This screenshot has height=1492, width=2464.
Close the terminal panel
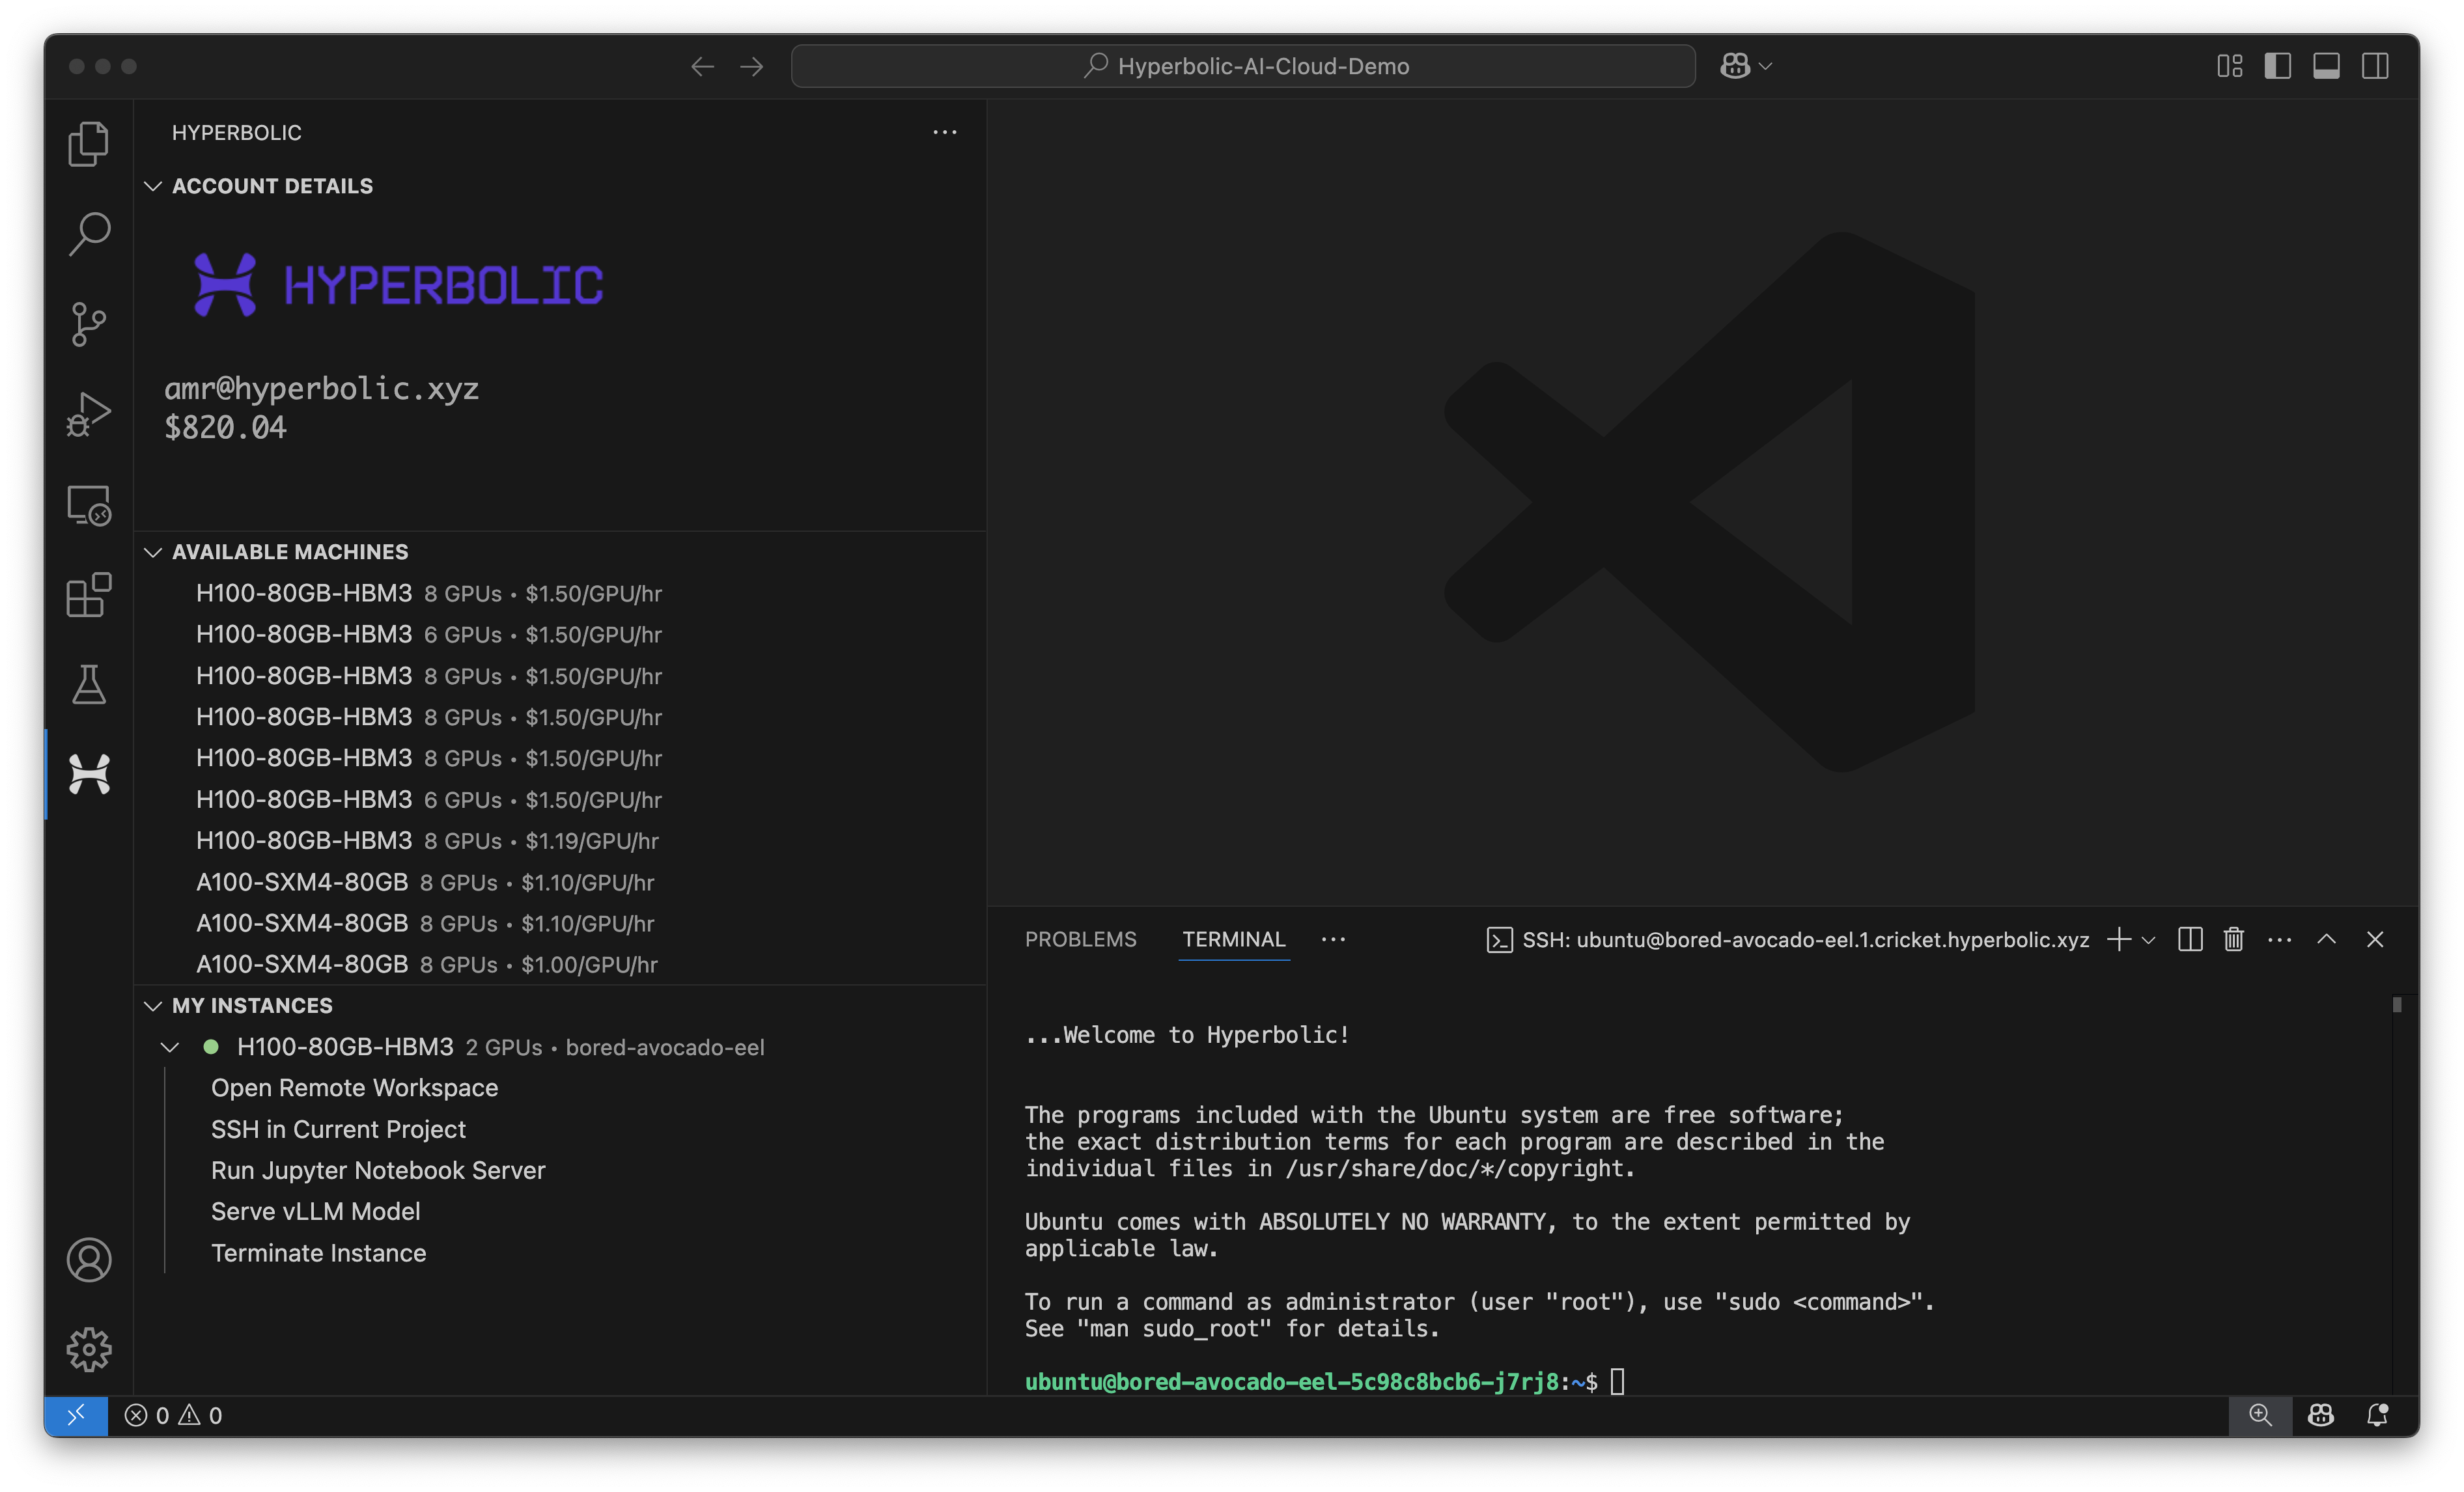click(2375, 939)
